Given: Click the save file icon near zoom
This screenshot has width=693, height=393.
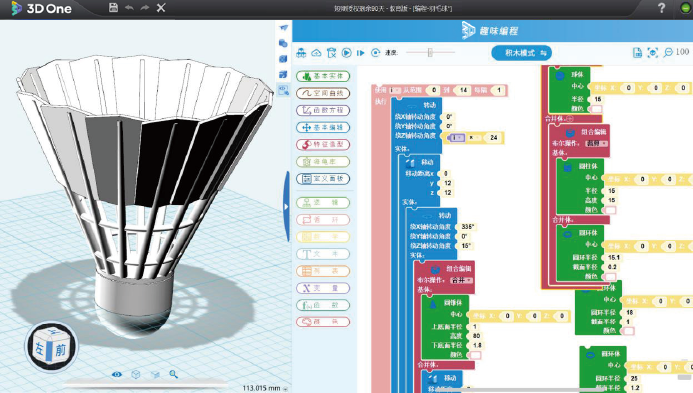Looking at the screenshot, I should point(637,53).
